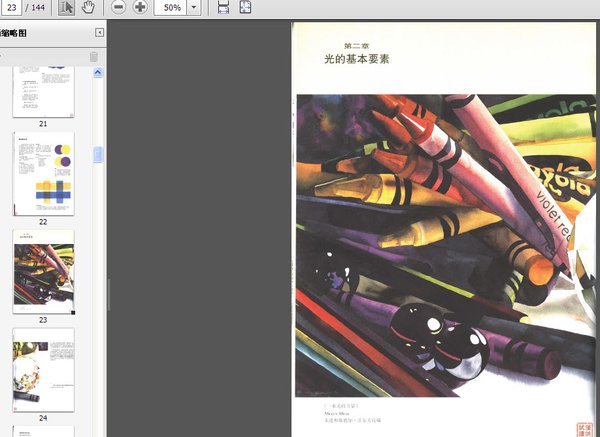Collapse the thumbnails panel with the arrow button
This screenshot has height=437, width=600.
point(99,33)
